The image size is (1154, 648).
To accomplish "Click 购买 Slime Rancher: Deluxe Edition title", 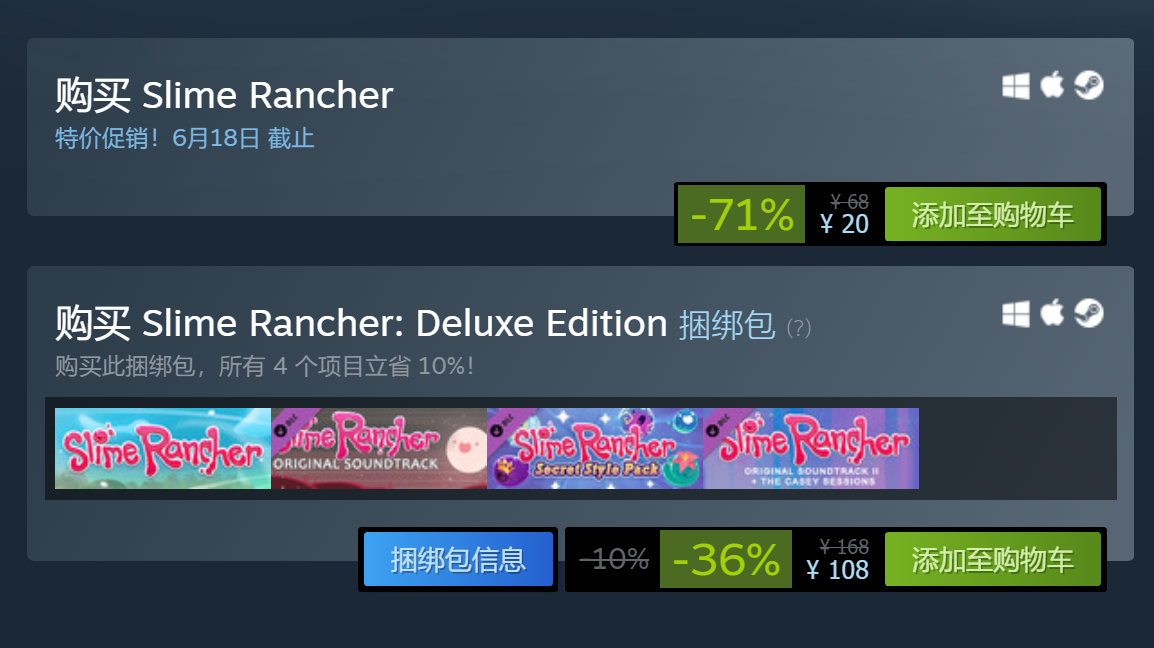I will (x=361, y=323).
